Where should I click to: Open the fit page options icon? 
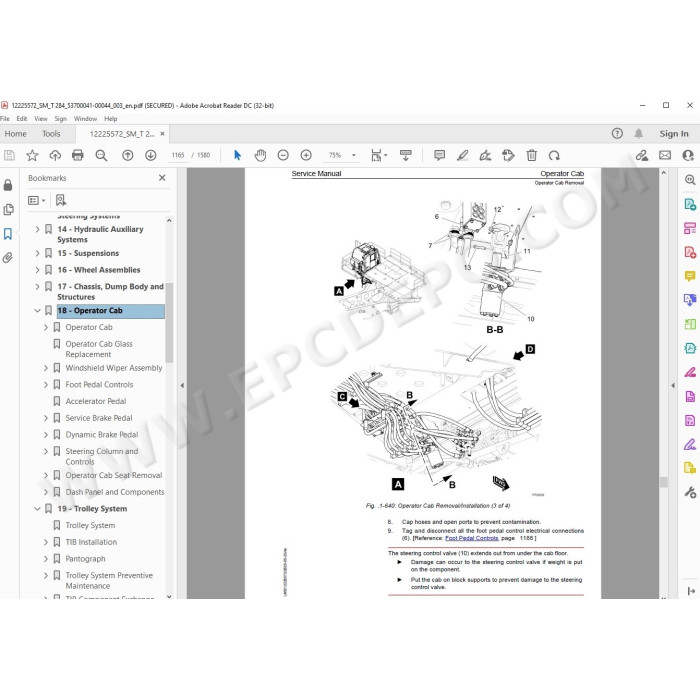pyautogui.click(x=379, y=155)
